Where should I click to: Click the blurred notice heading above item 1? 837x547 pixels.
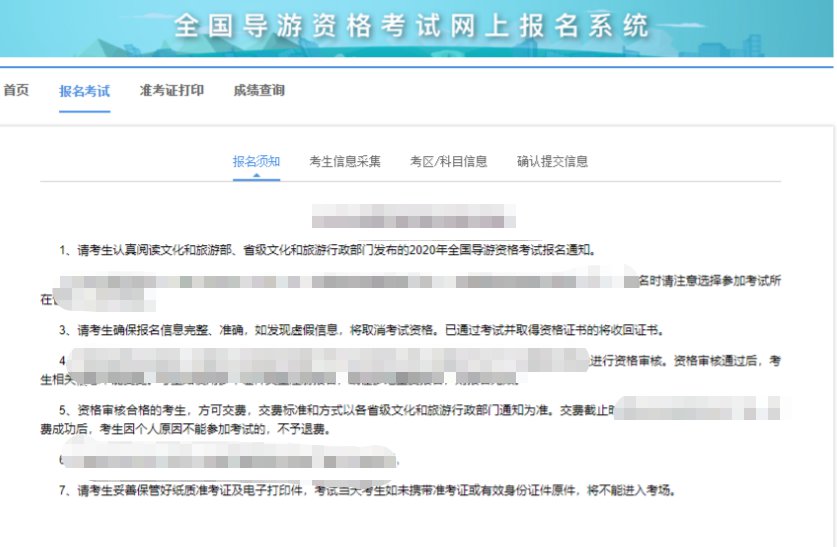414,216
